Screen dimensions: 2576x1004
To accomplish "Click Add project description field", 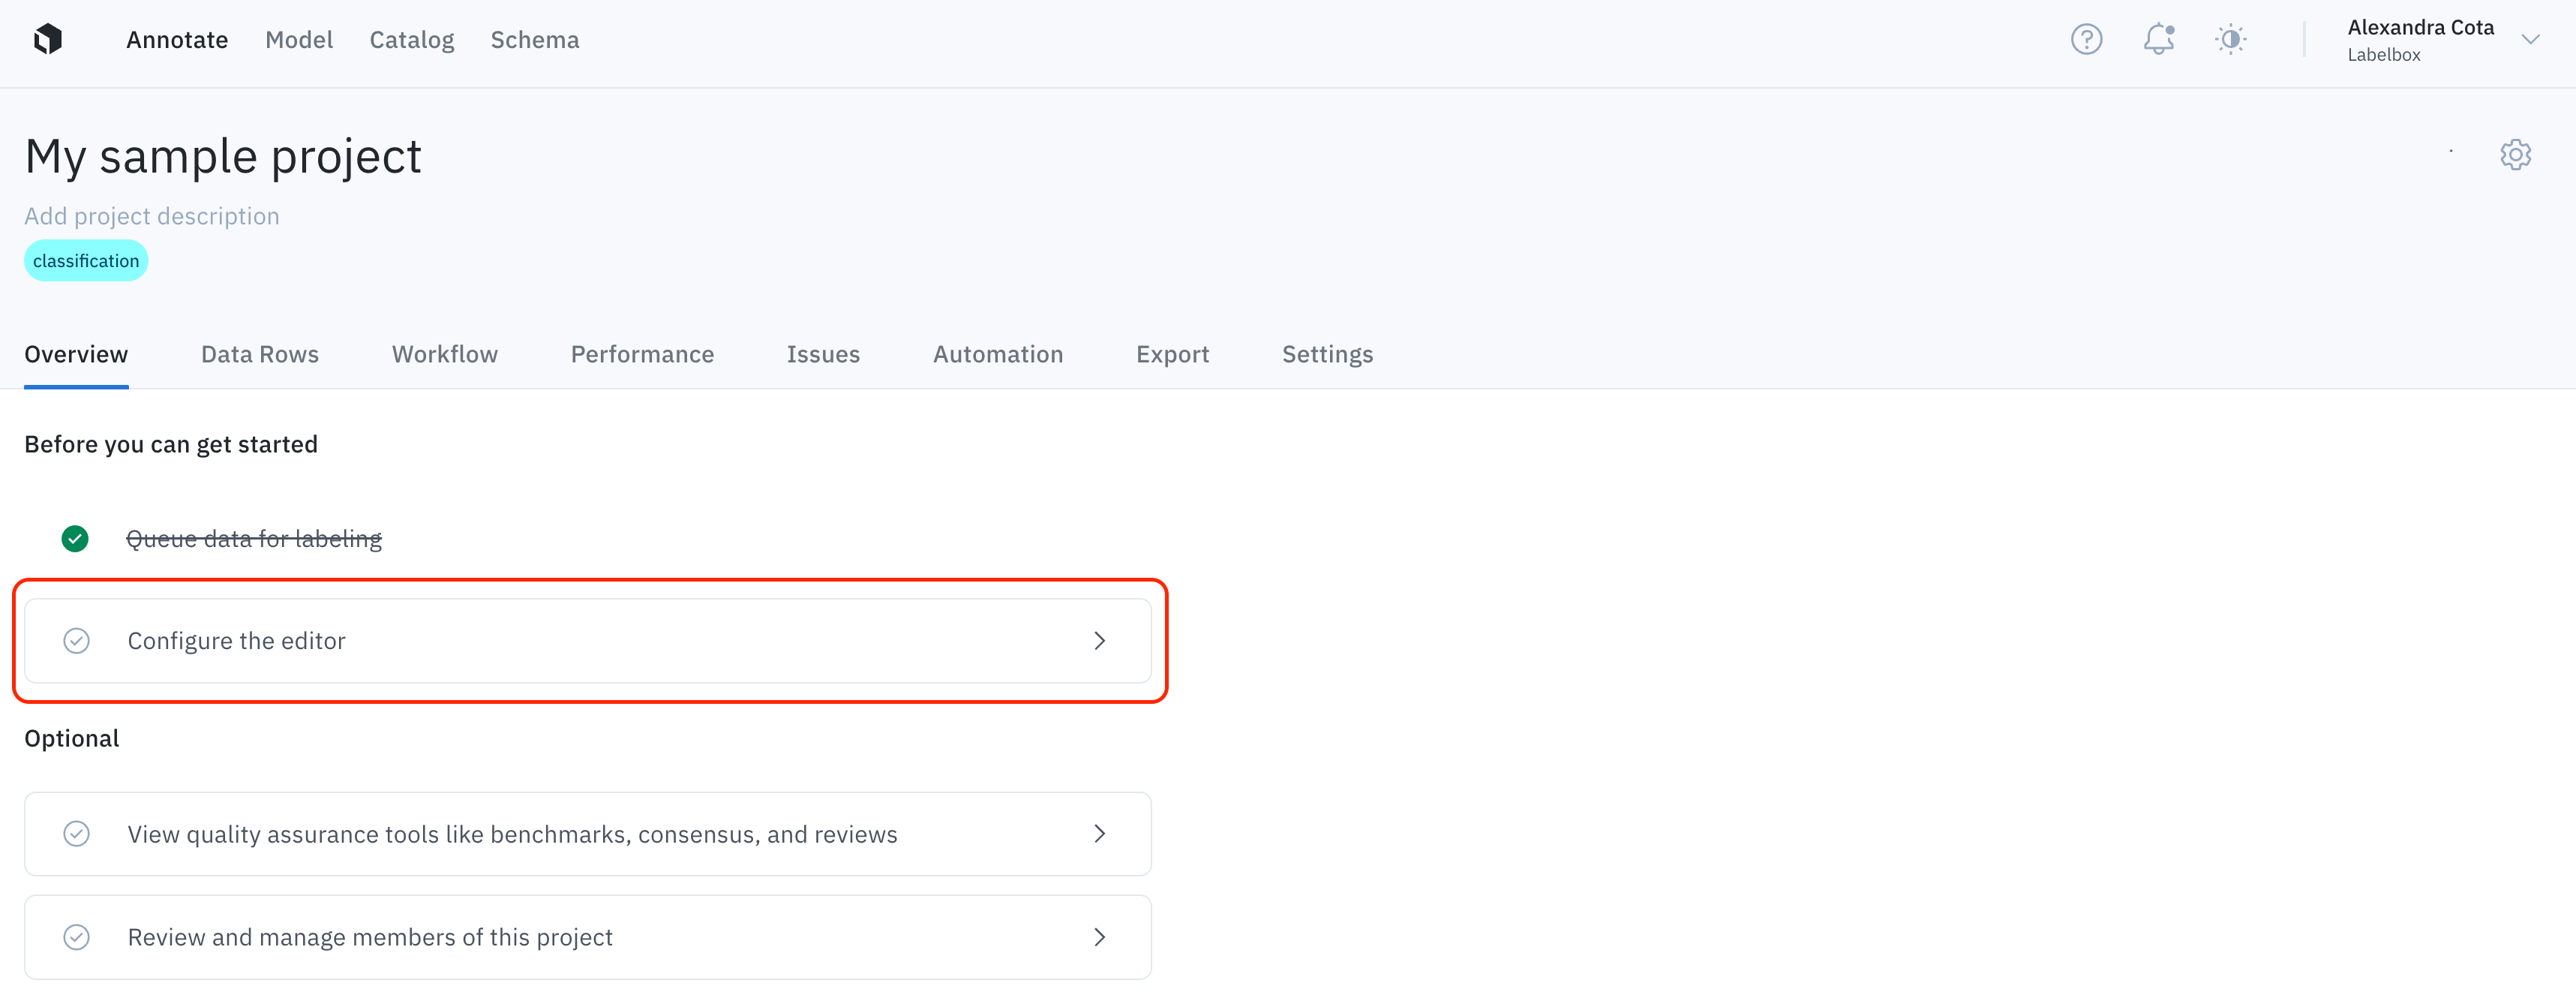I will pyautogui.click(x=152, y=216).
